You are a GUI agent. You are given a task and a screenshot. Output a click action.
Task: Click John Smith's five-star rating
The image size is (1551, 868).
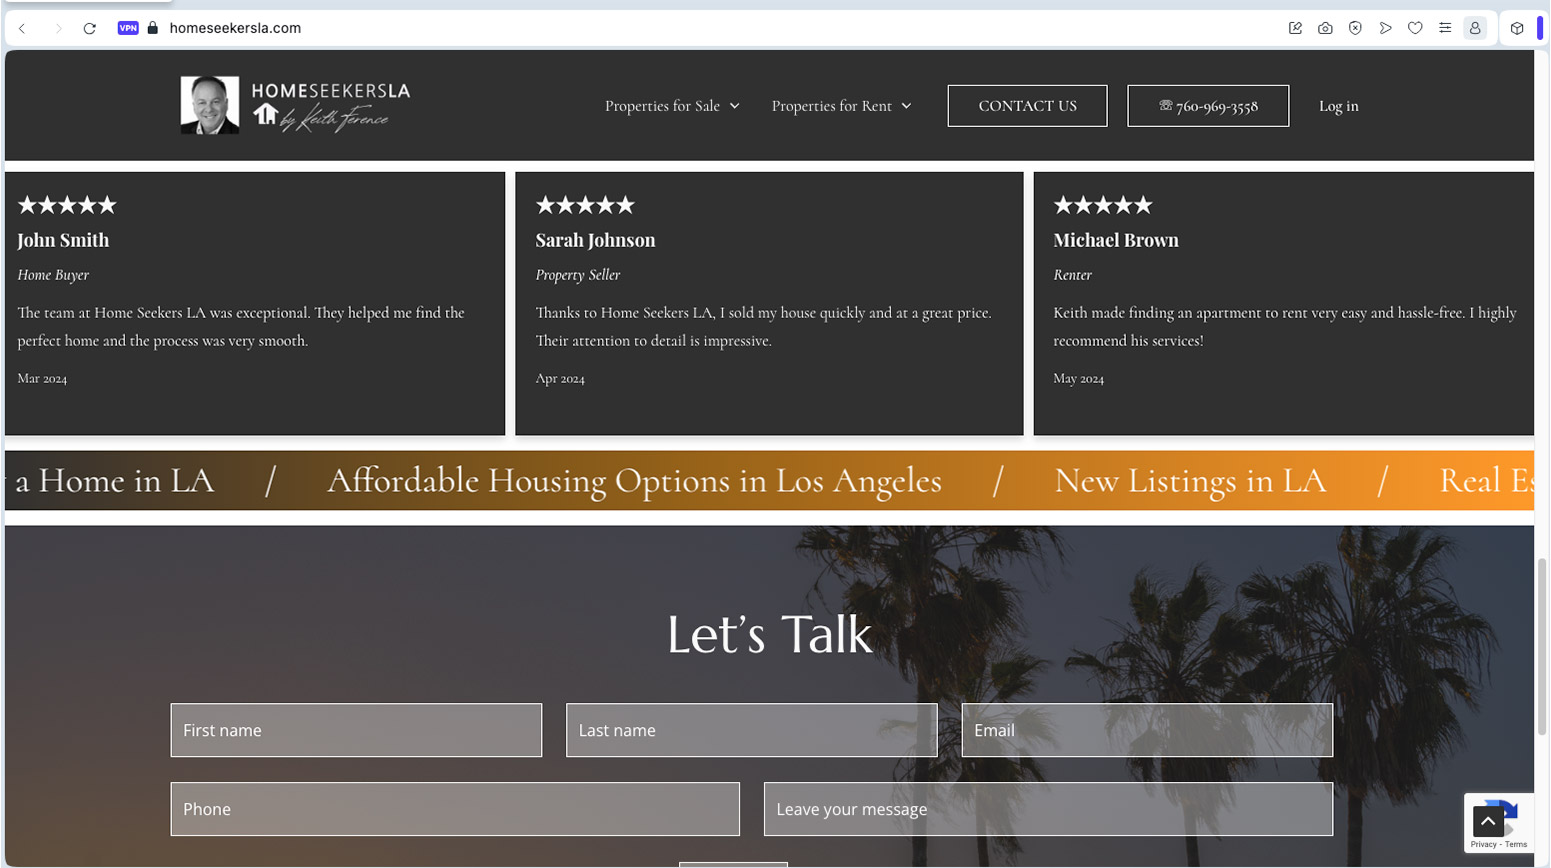[x=67, y=205]
